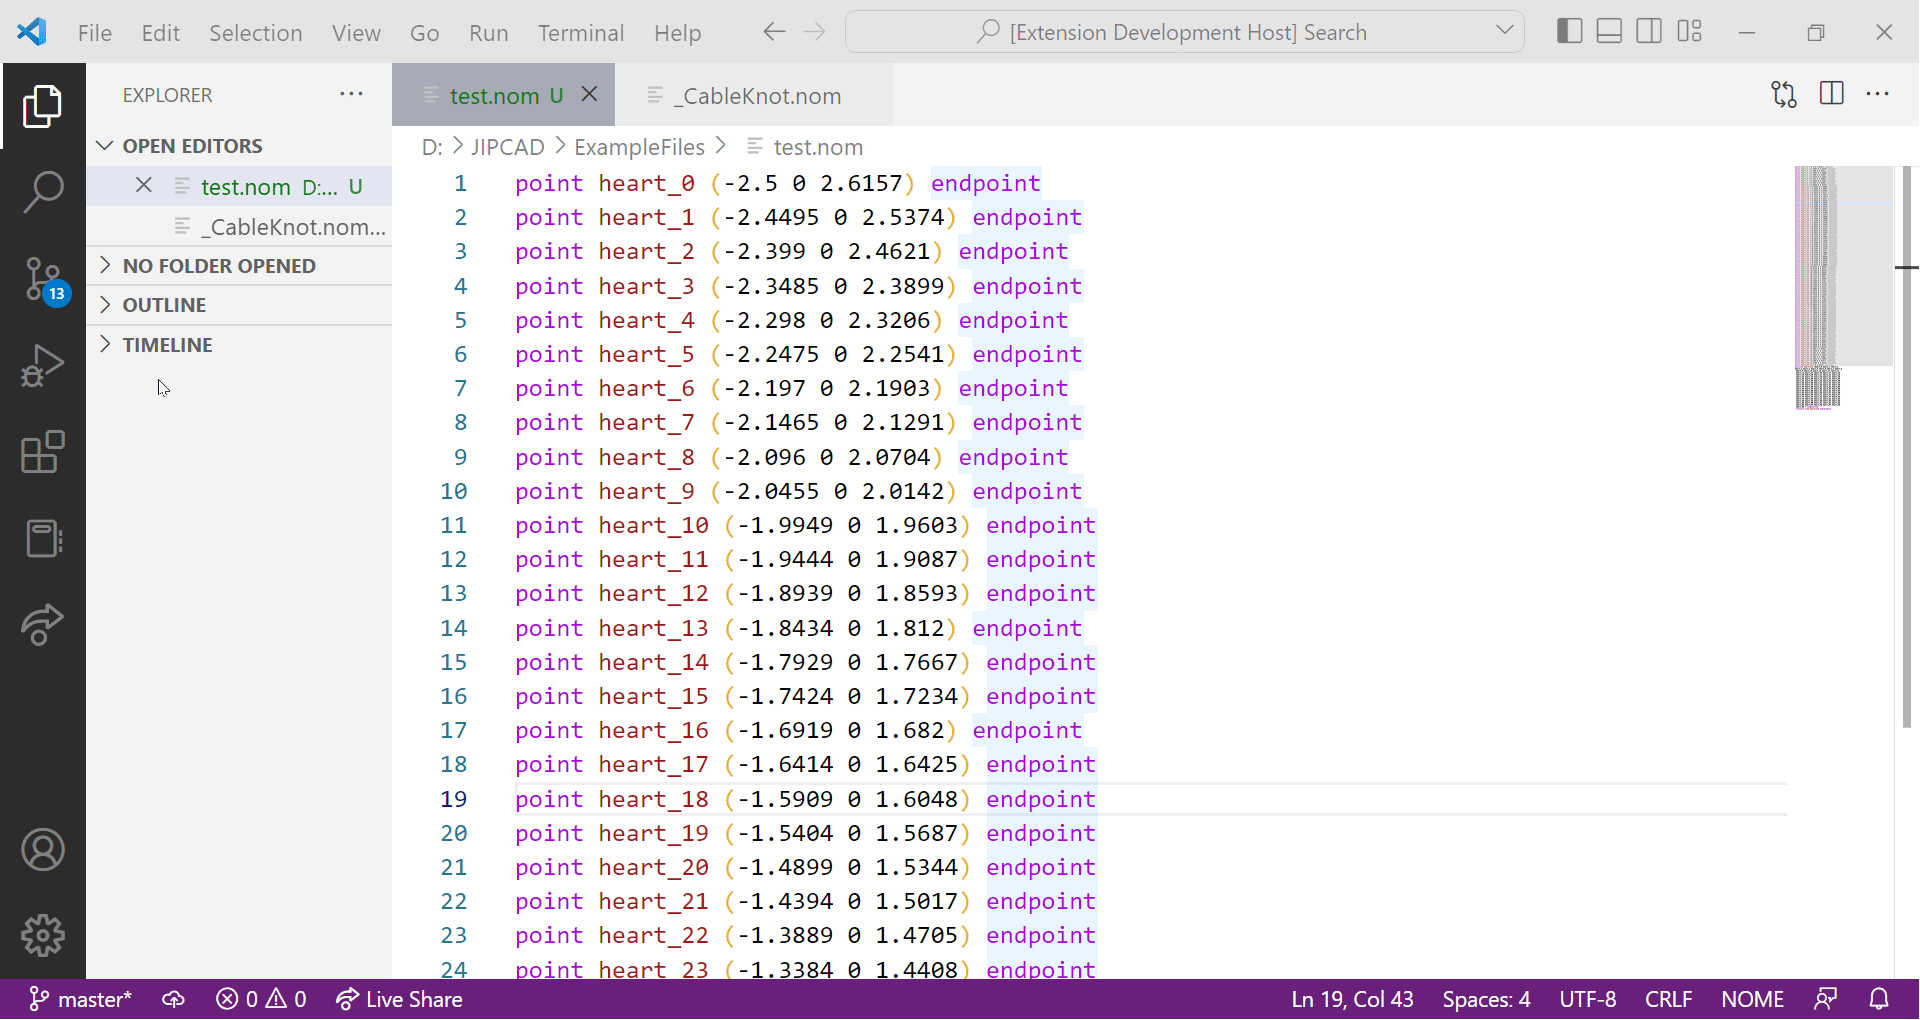
Task: Expand the Timeline section
Action: pos(239,345)
